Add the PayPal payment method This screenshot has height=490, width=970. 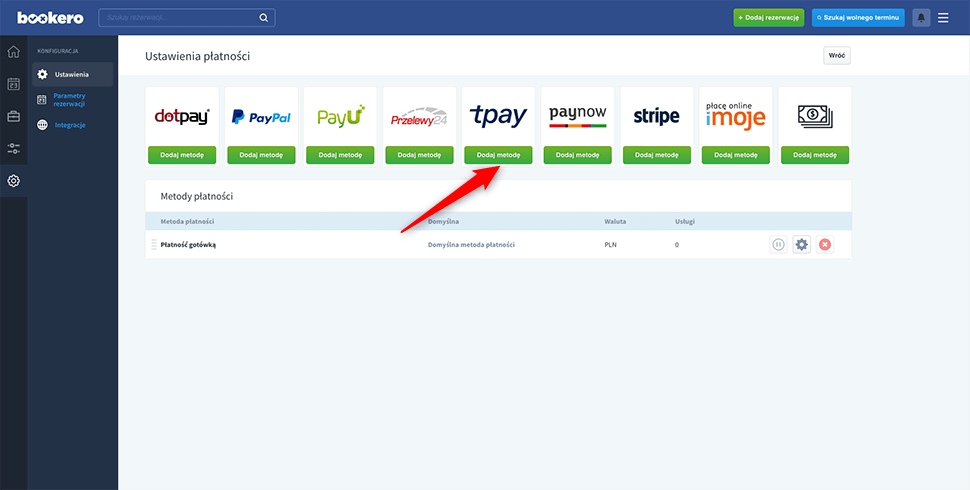261,155
